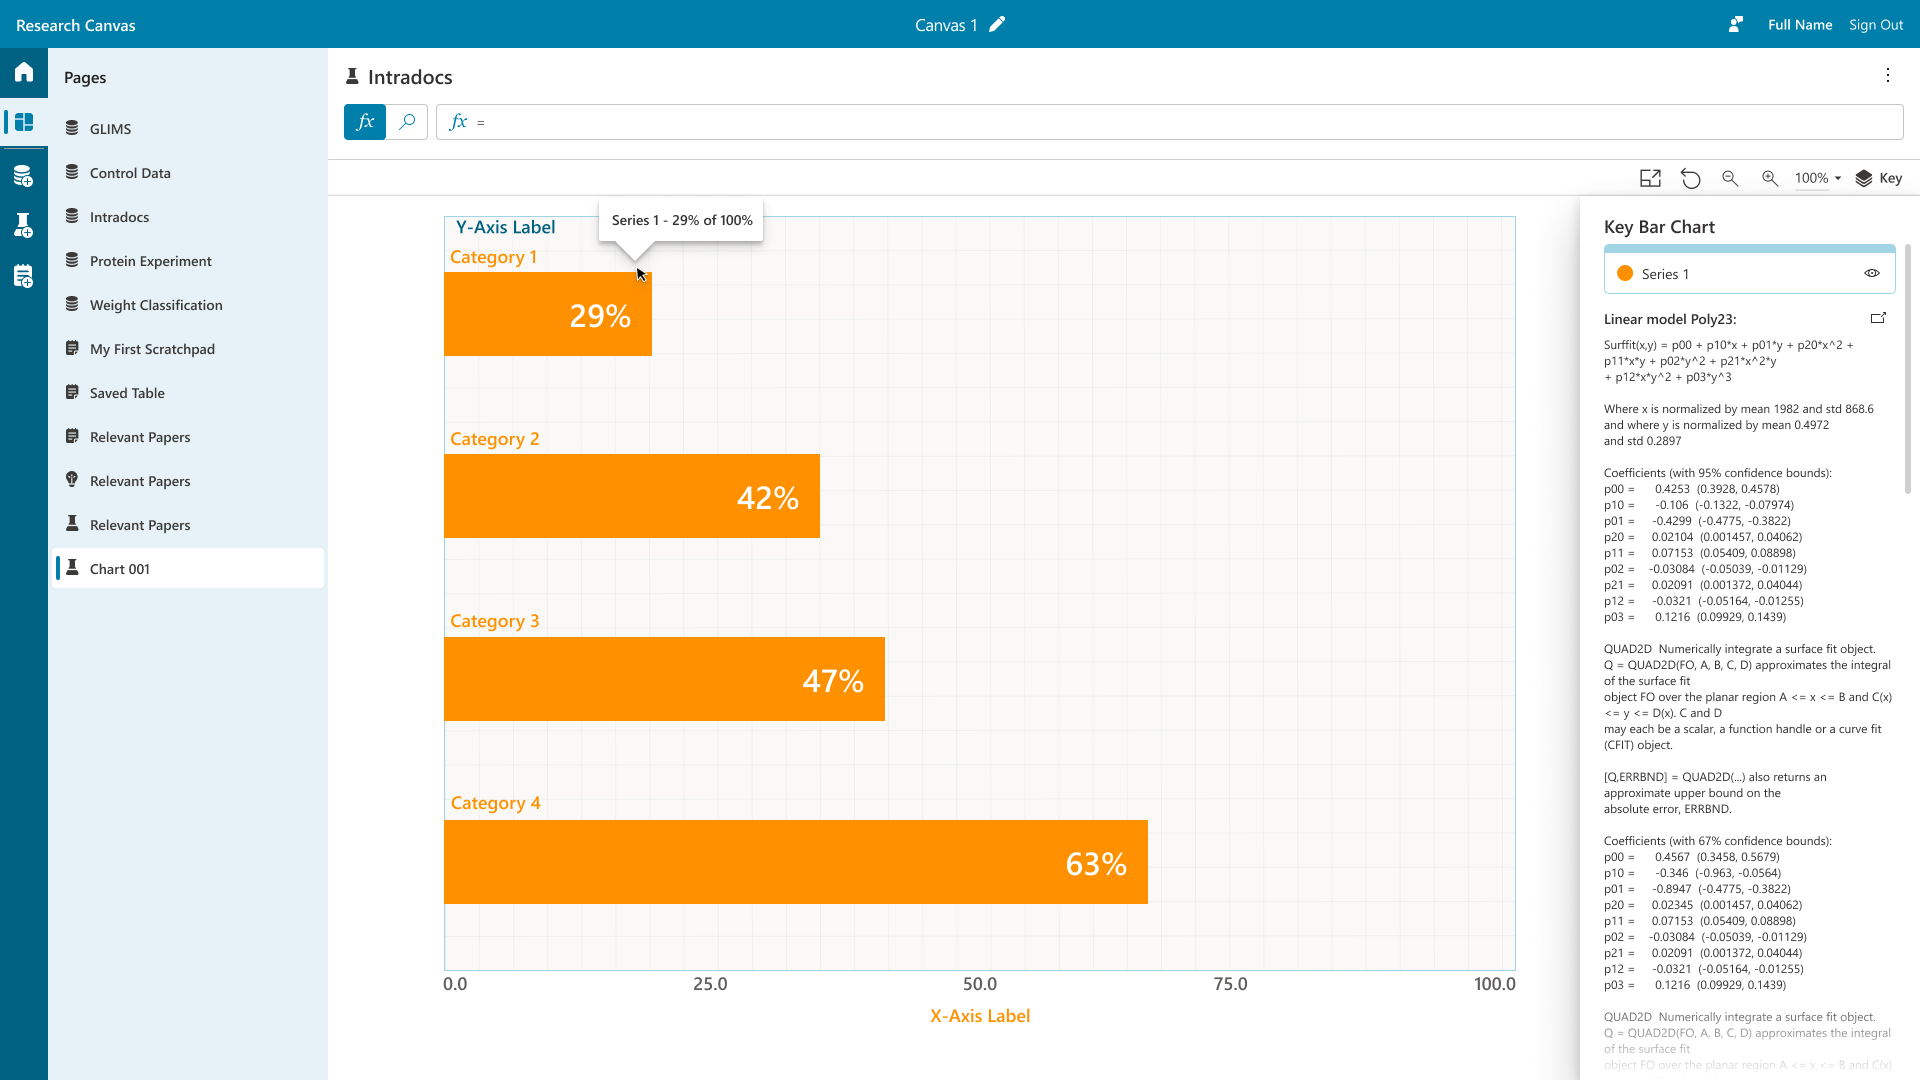The width and height of the screenshot is (1920, 1080).
Task: Toggle Series 1 visibility eye icon
Action: [x=1872, y=274]
